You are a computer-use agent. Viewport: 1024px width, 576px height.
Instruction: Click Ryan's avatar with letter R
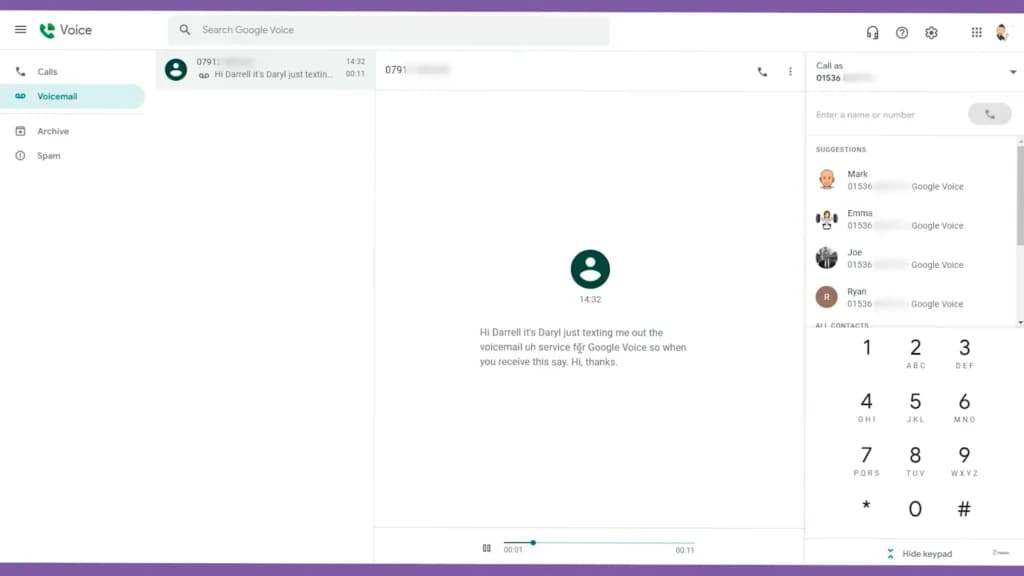point(827,297)
